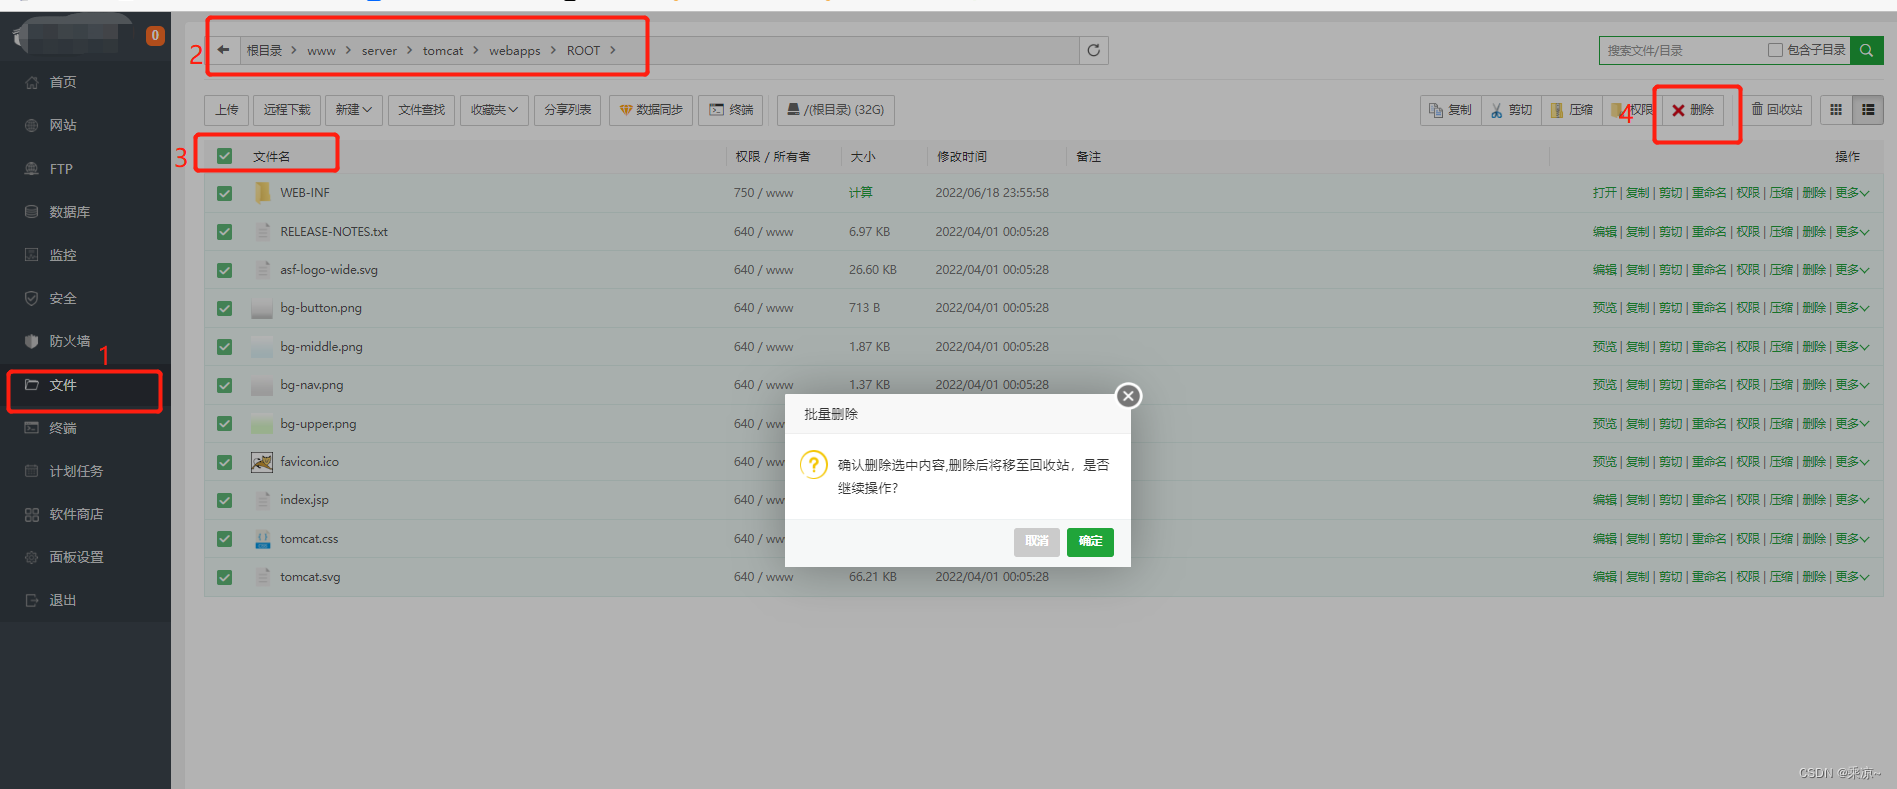1897x789 pixels.
Task: Open the 新建 new dropdown
Action: (354, 110)
